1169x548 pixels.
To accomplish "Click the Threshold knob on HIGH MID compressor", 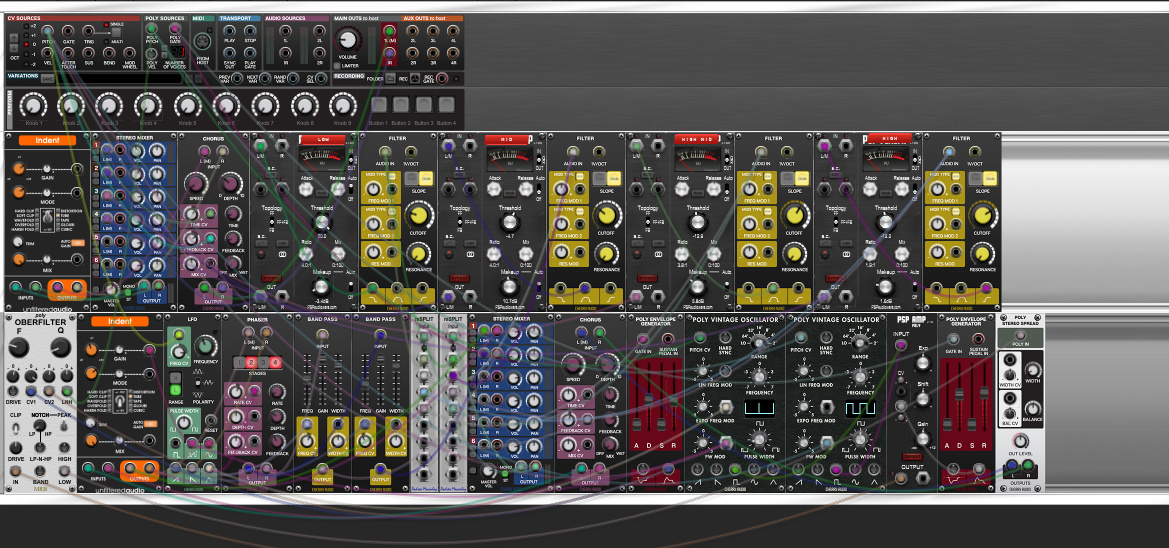I will coord(698,222).
